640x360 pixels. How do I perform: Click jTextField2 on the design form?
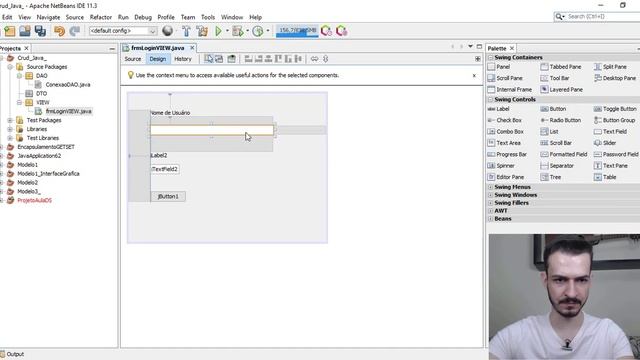pyautogui.click(x=165, y=169)
